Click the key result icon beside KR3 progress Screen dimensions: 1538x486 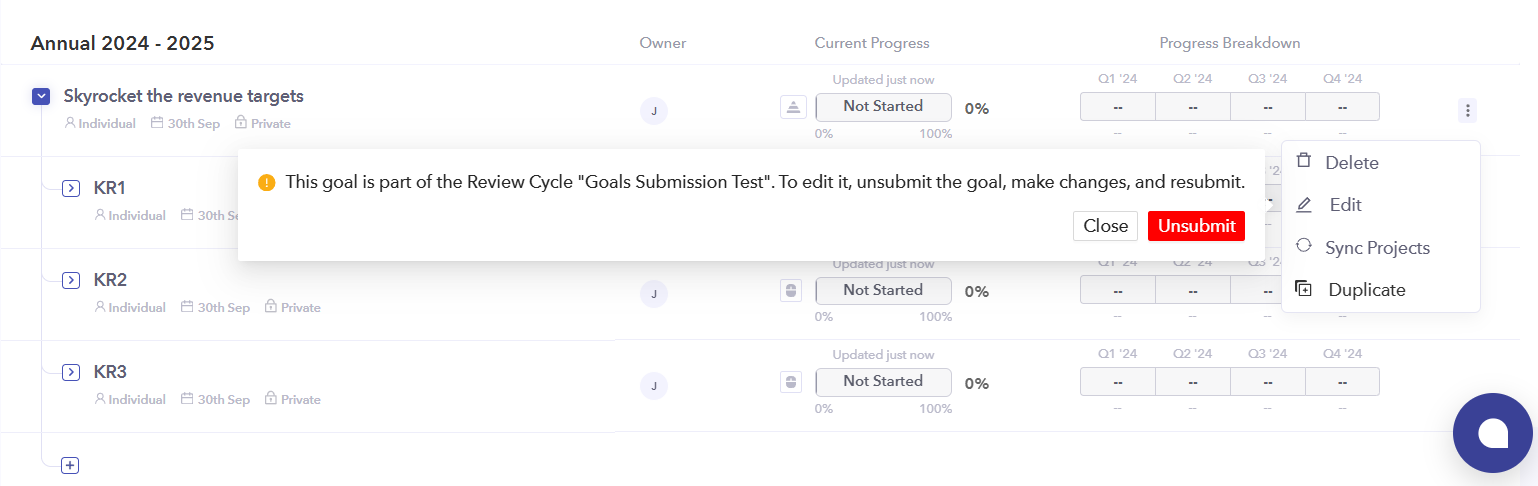791,382
